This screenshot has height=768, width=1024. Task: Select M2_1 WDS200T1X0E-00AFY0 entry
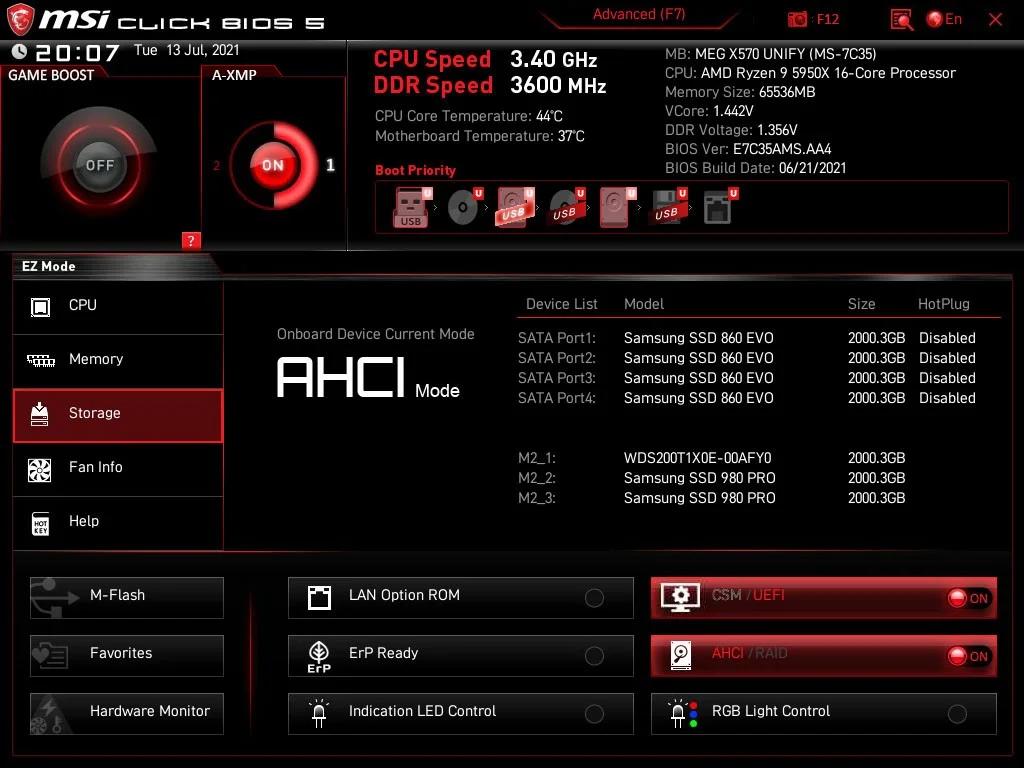pos(712,458)
